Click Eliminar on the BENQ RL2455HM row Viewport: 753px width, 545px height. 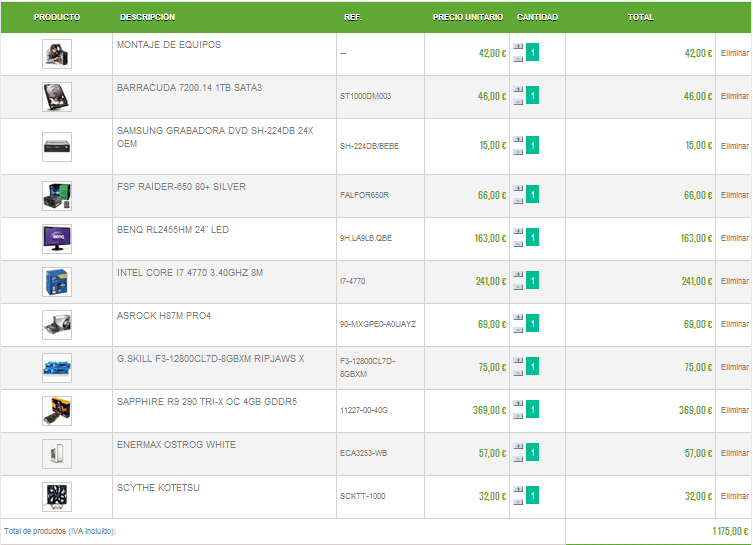pos(734,238)
